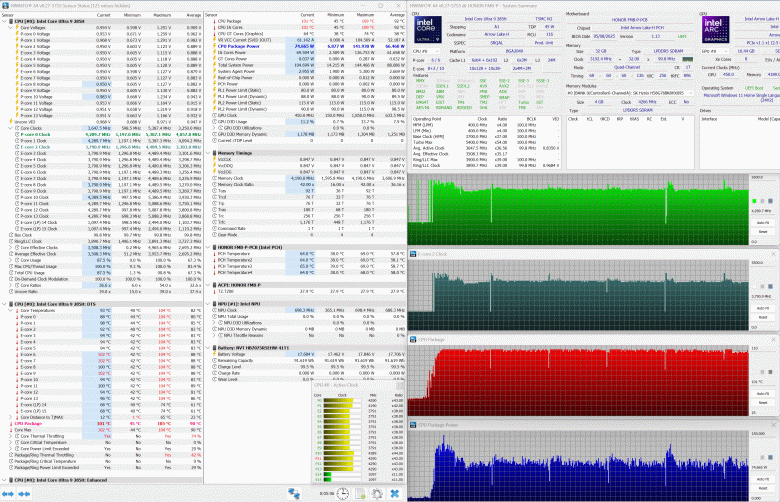Click Reset on the E-core 2 Clock graph

763,317
